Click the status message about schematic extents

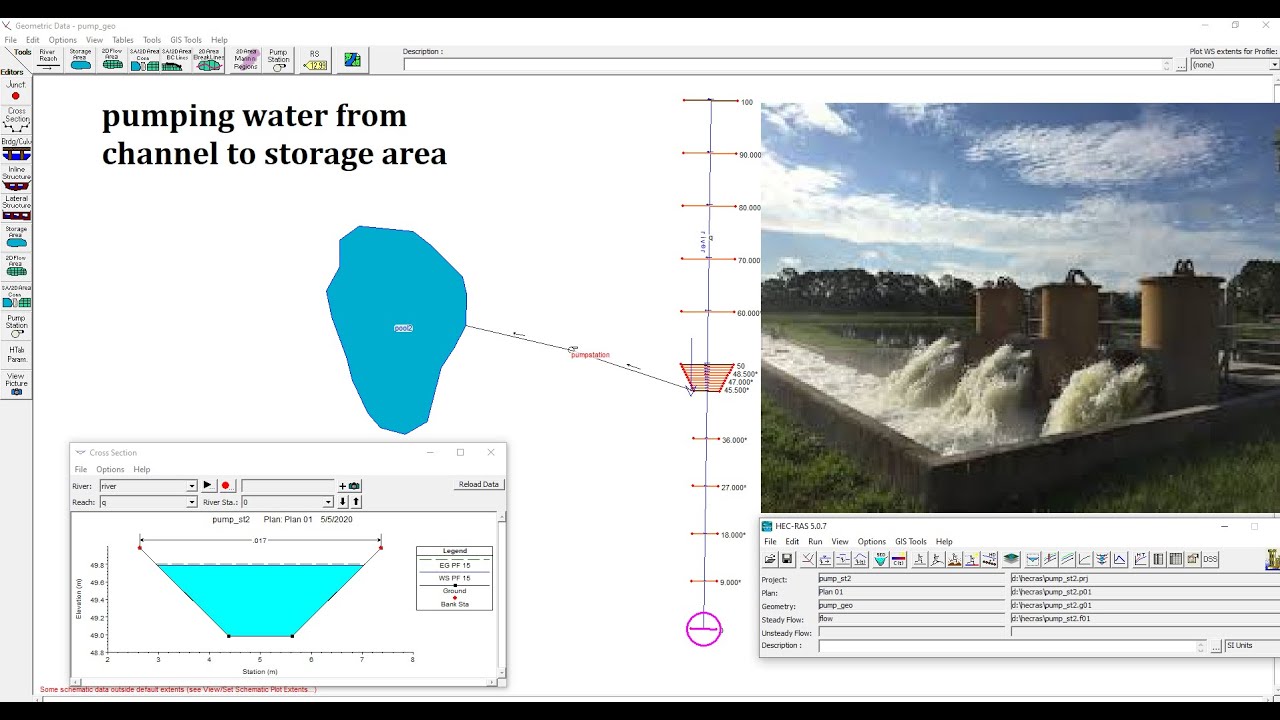click(178, 689)
